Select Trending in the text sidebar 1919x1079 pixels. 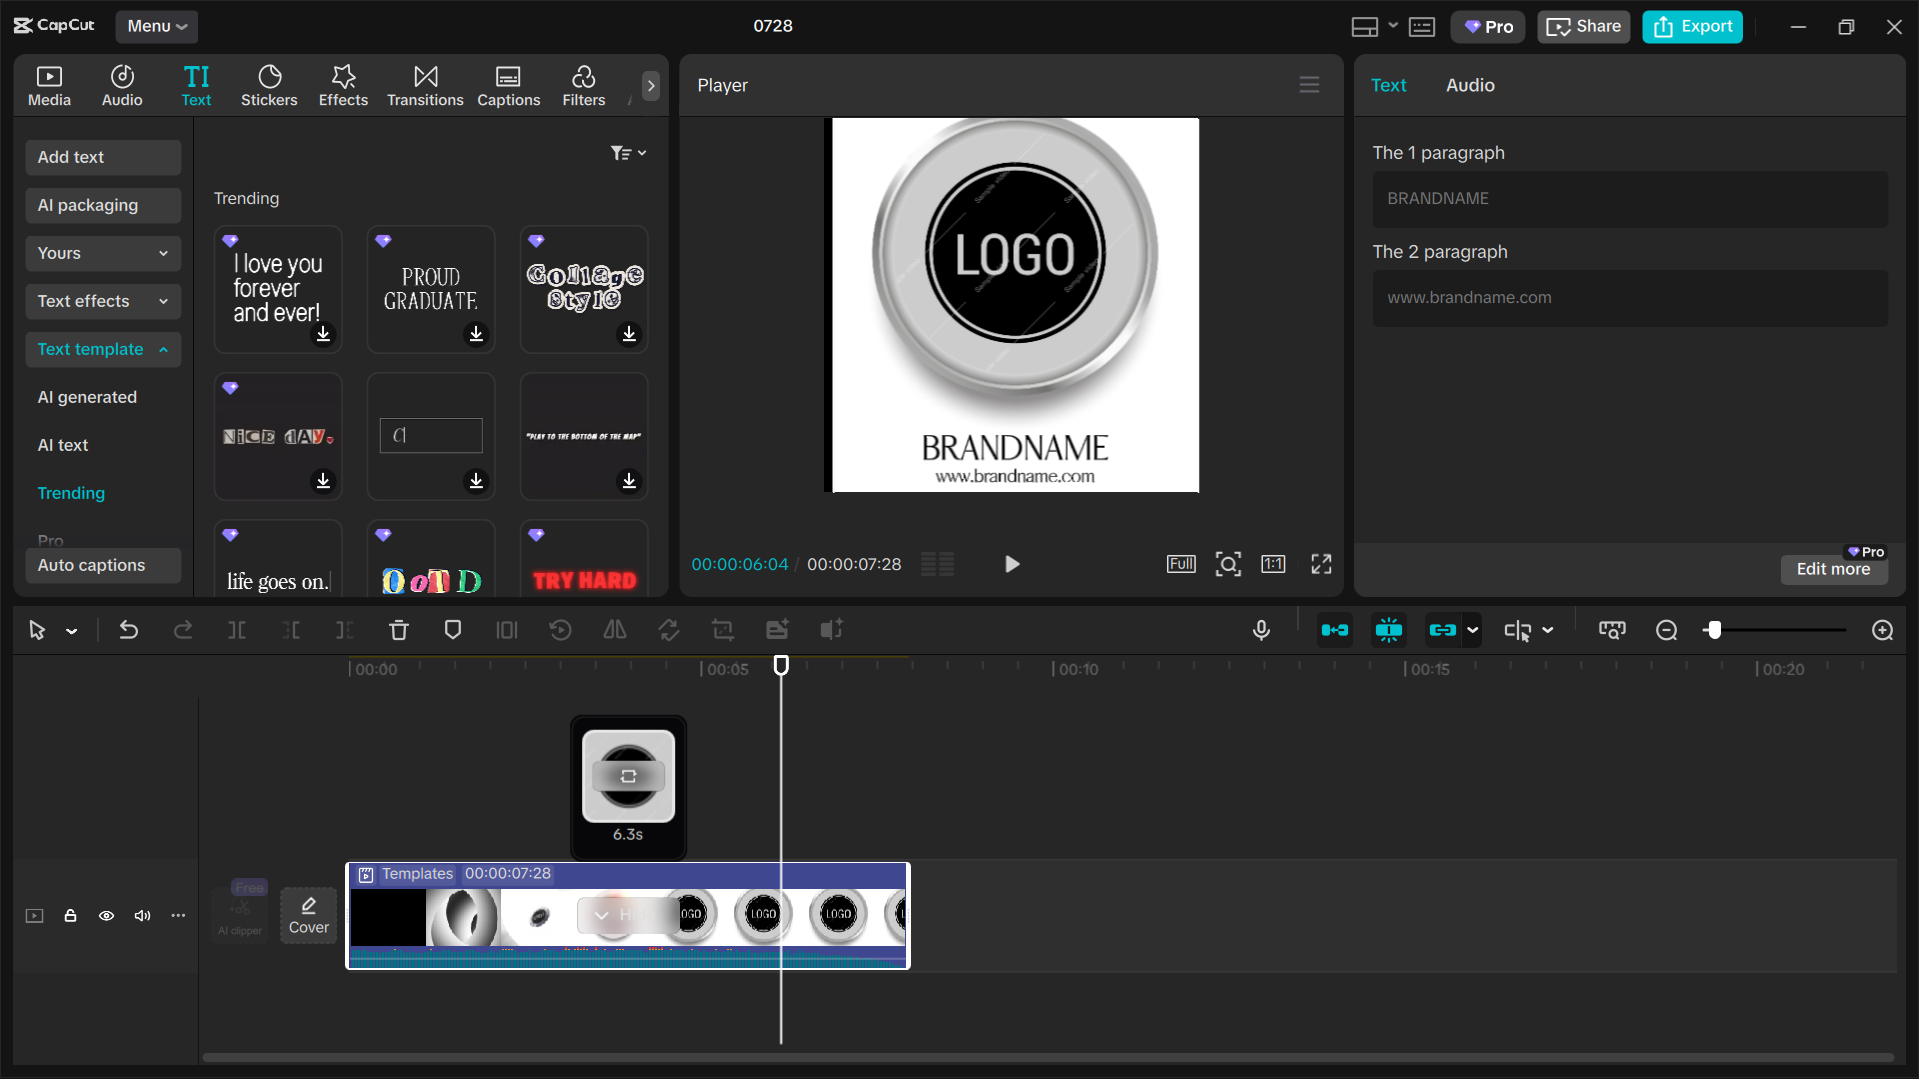pyautogui.click(x=71, y=493)
